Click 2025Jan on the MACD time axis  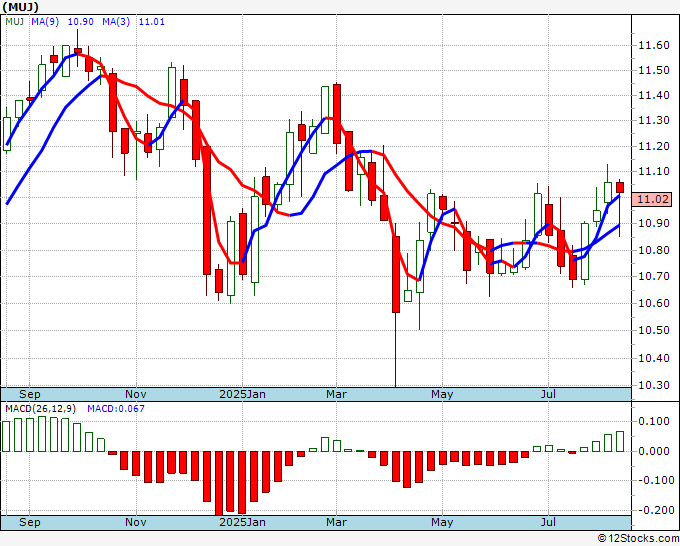click(x=242, y=522)
